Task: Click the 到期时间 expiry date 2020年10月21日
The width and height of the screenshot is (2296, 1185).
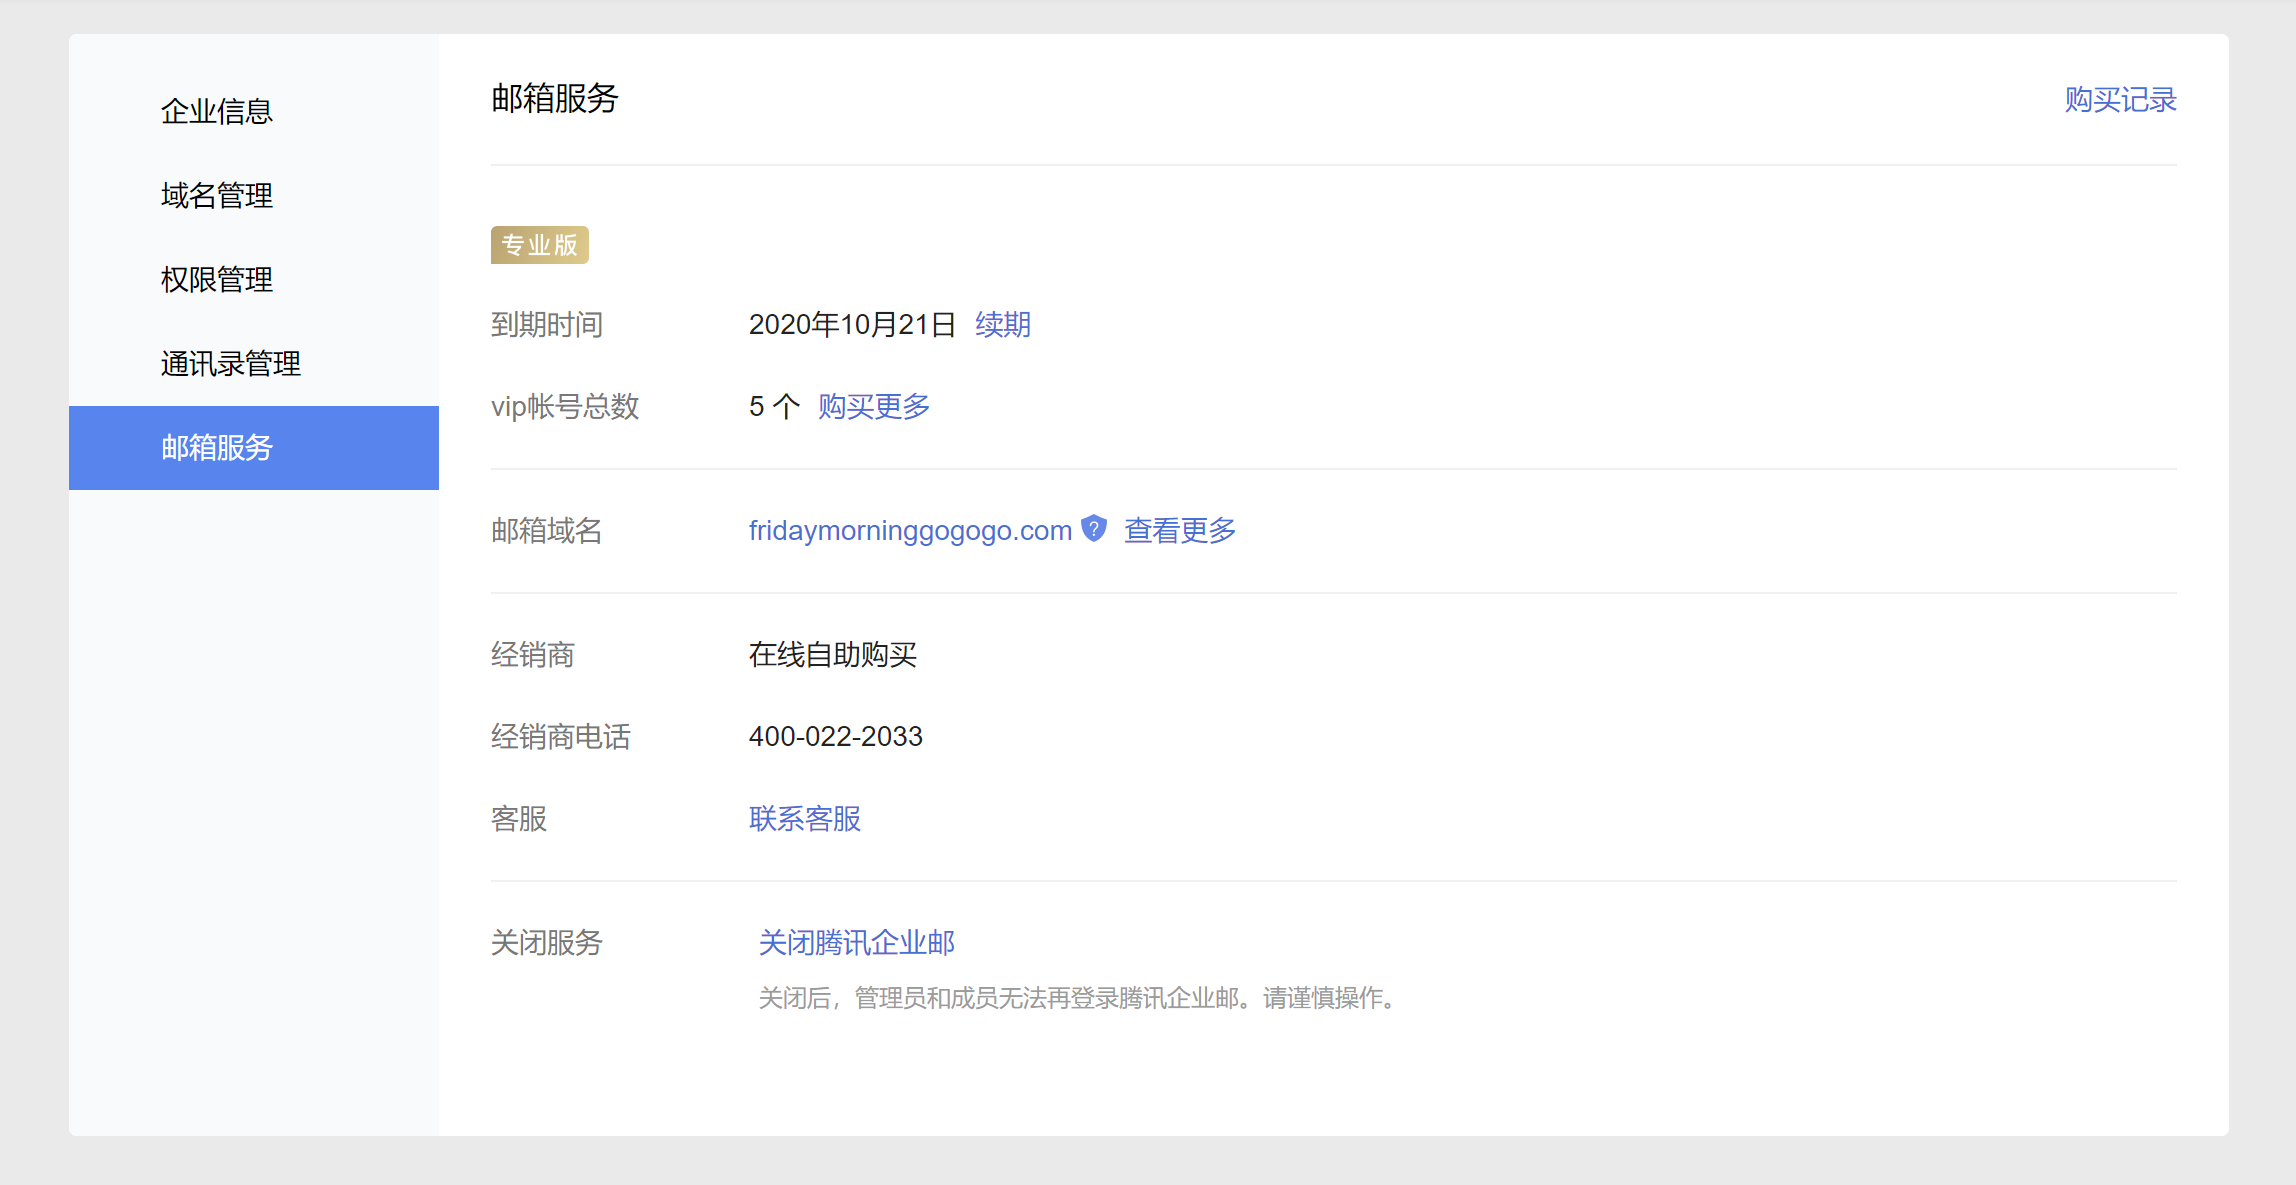Action: click(x=852, y=324)
